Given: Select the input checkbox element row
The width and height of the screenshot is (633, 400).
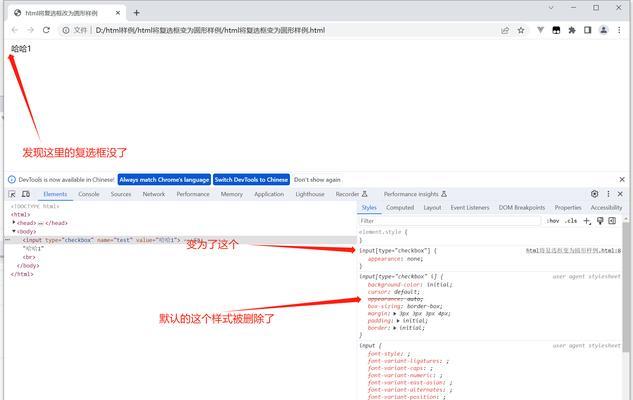Looking at the screenshot, I should click(x=180, y=240).
